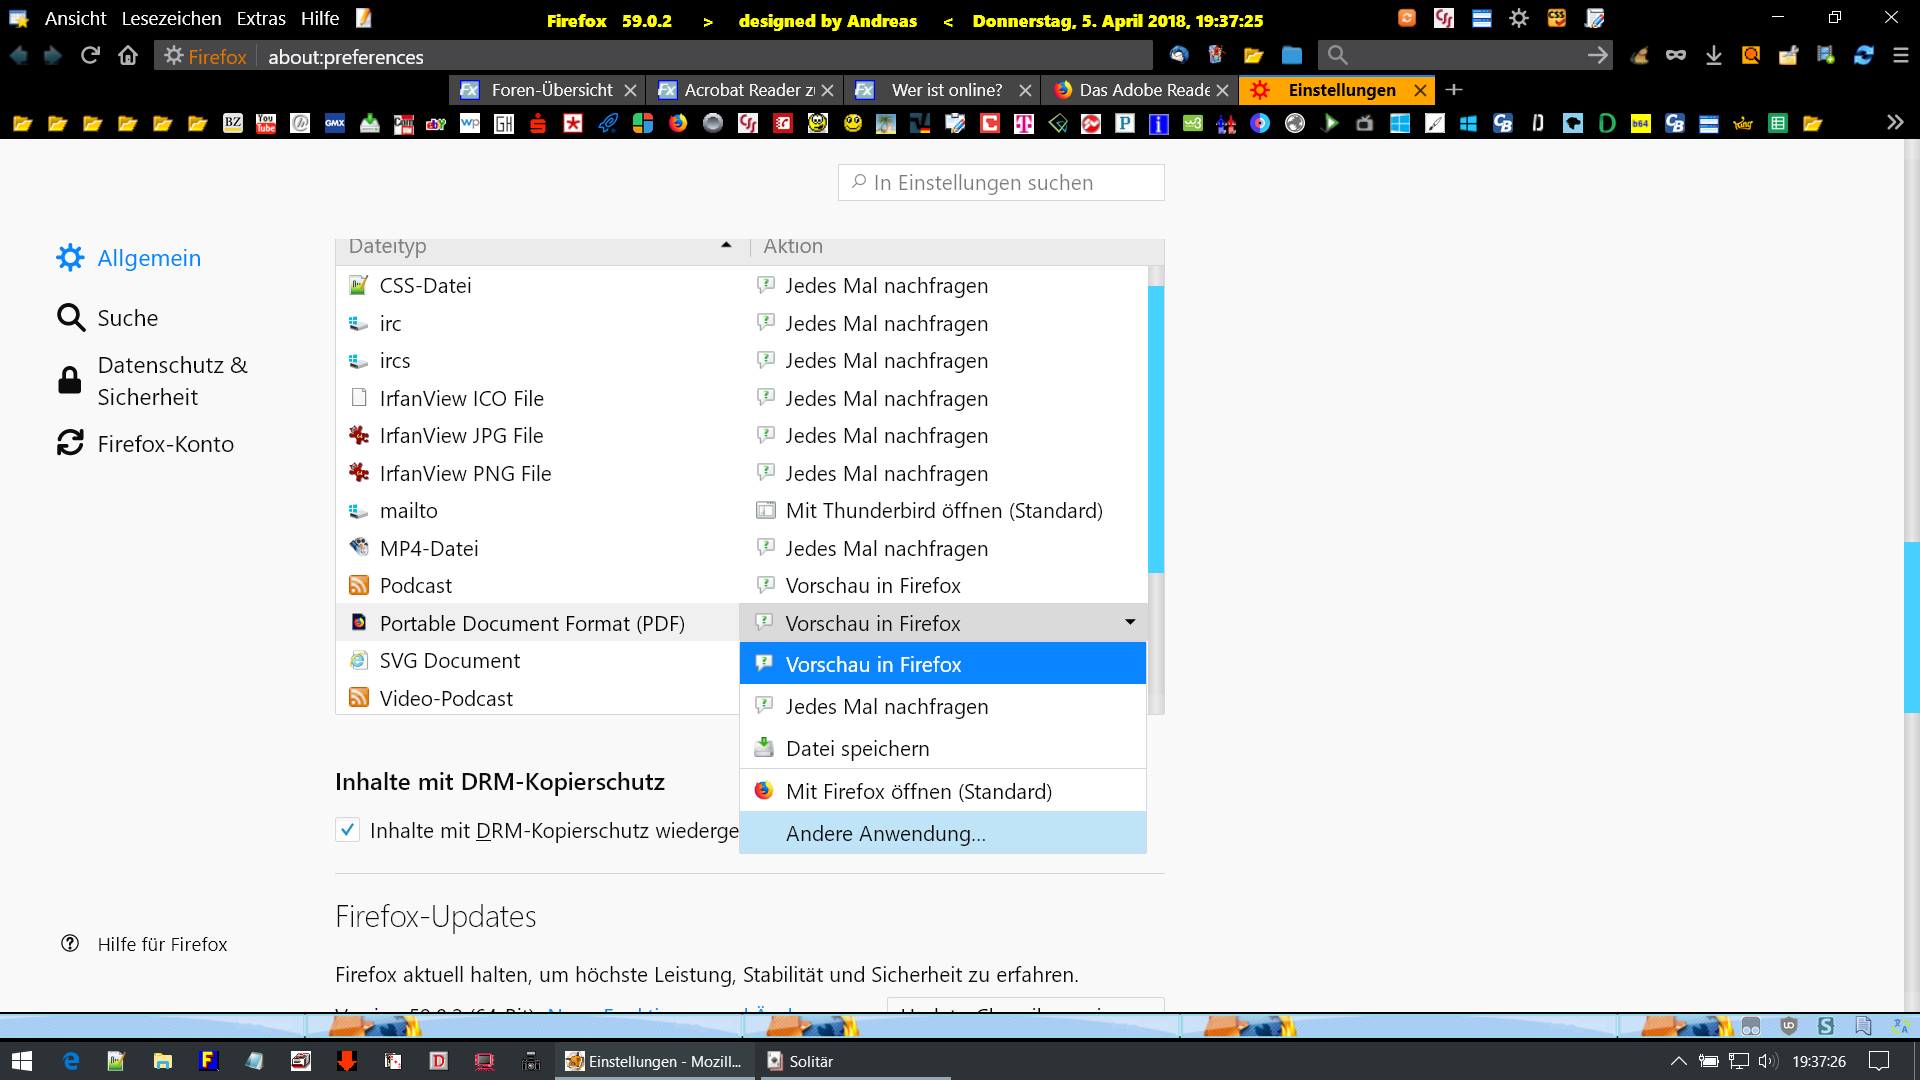
Task: Open the downloads arrow icon
Action: [1713, 56]
